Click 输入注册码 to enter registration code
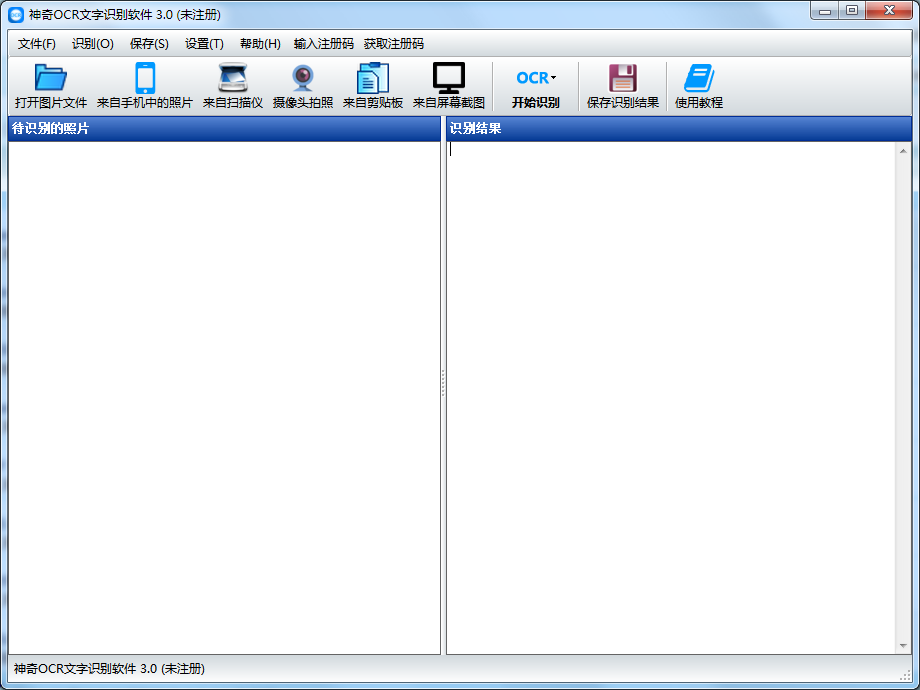Image resolution: width=920 pixels, height=690 pixels. coord(324,44)
